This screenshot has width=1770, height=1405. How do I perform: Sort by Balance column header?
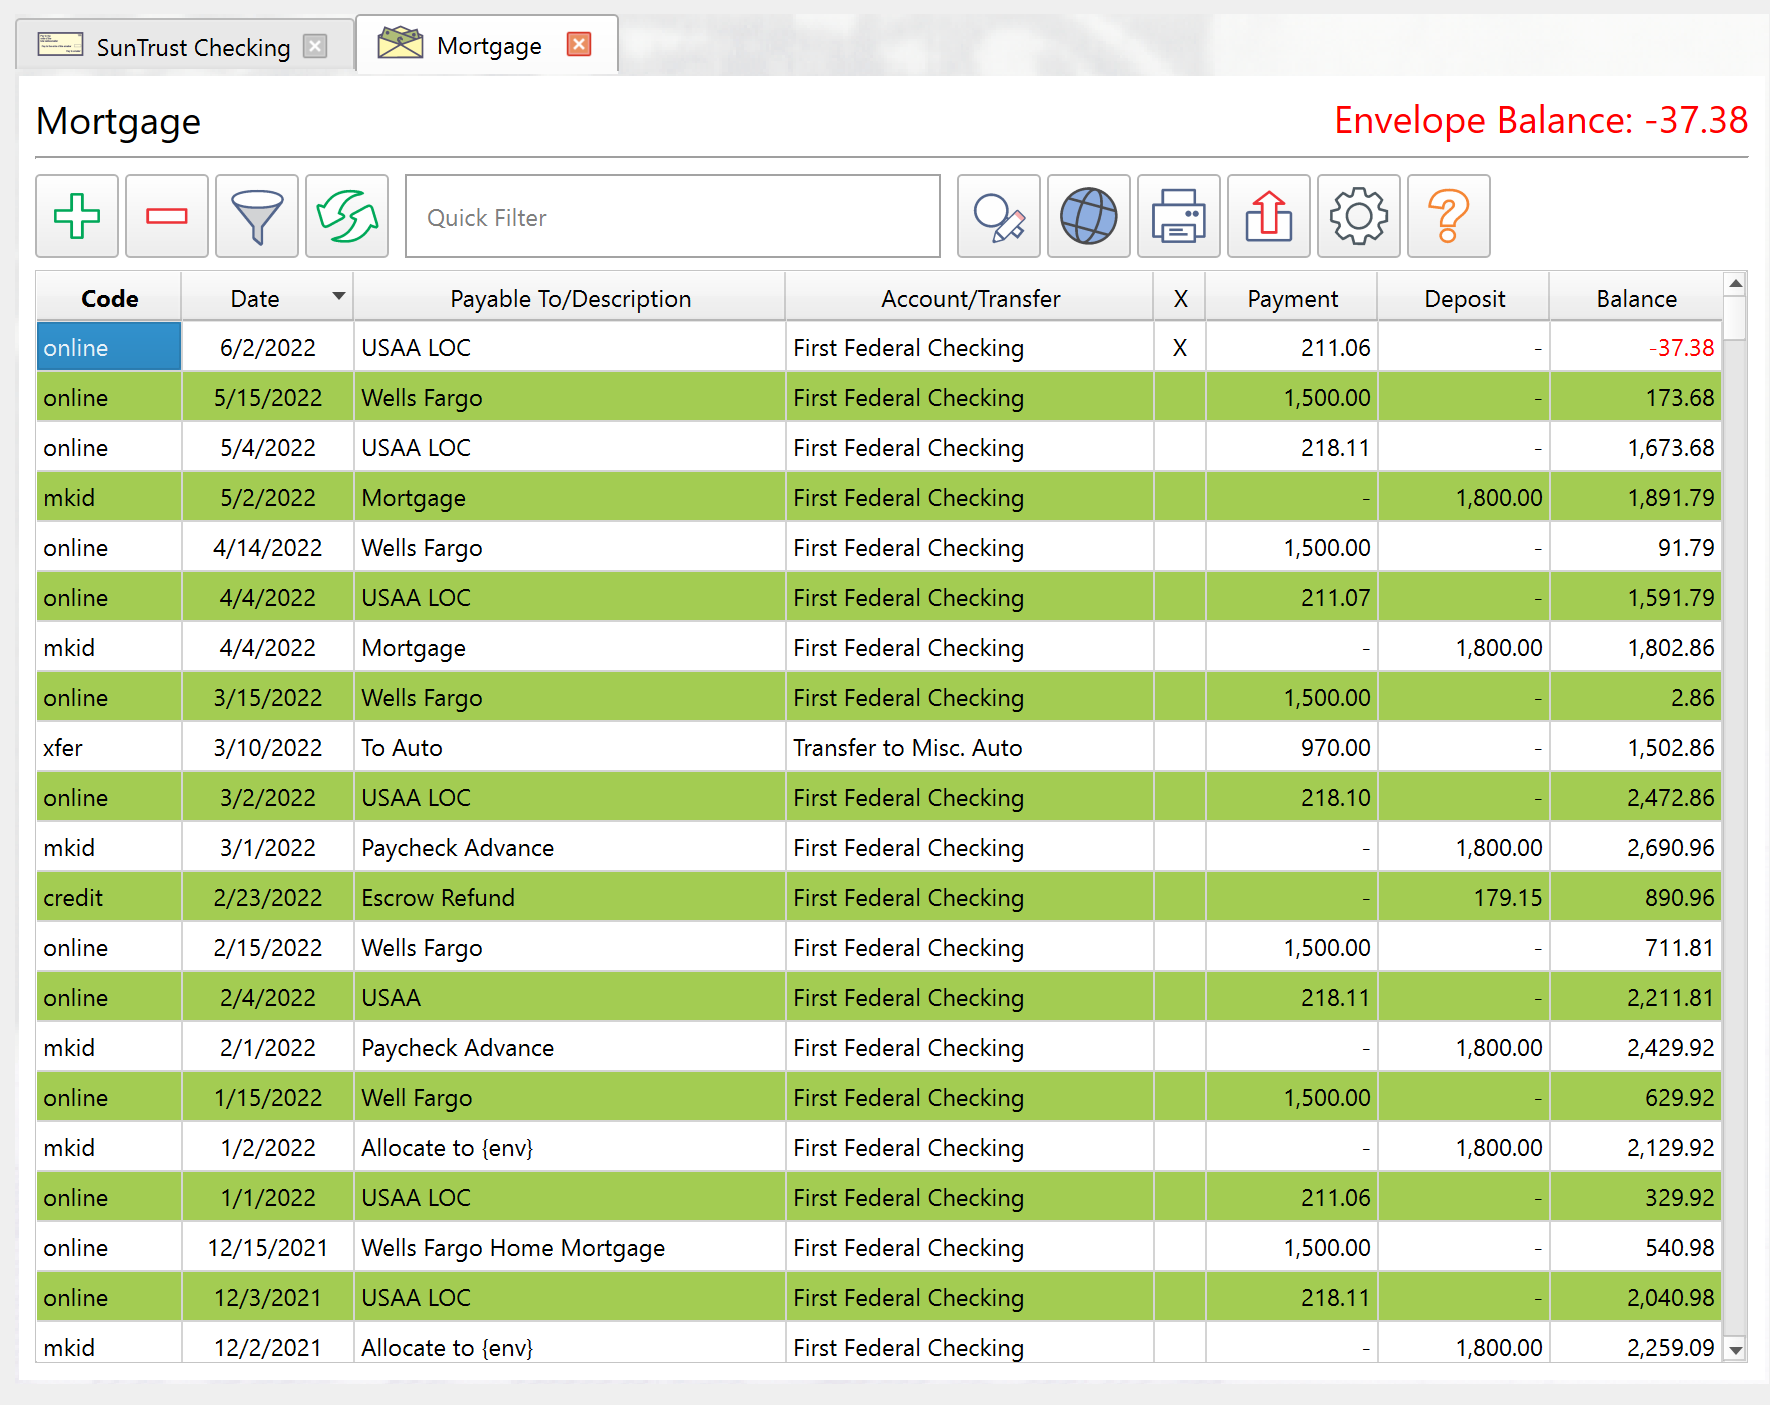tap(1636, 298)
